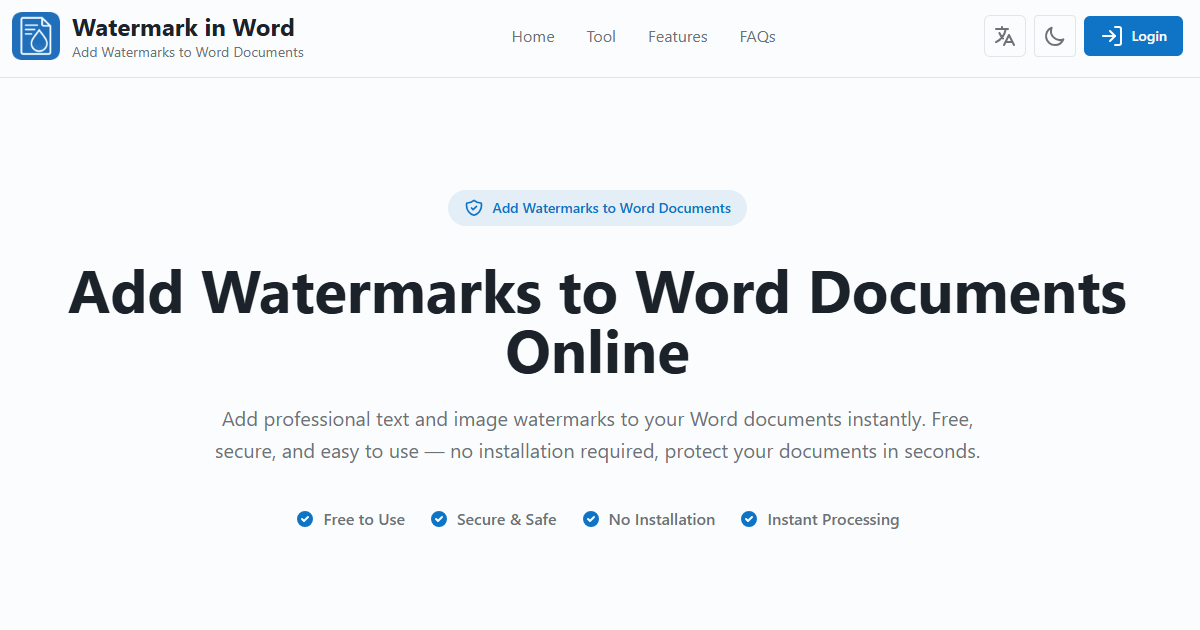
Task: Click the checkmark icon beside Instant Processing
Action: click(749, 519)
